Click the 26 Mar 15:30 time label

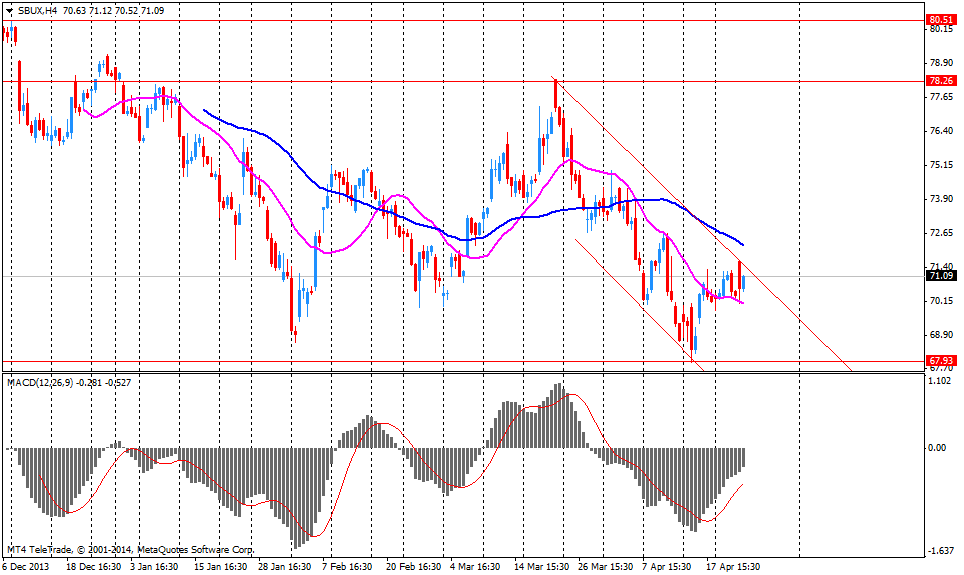tap(606, 566)
